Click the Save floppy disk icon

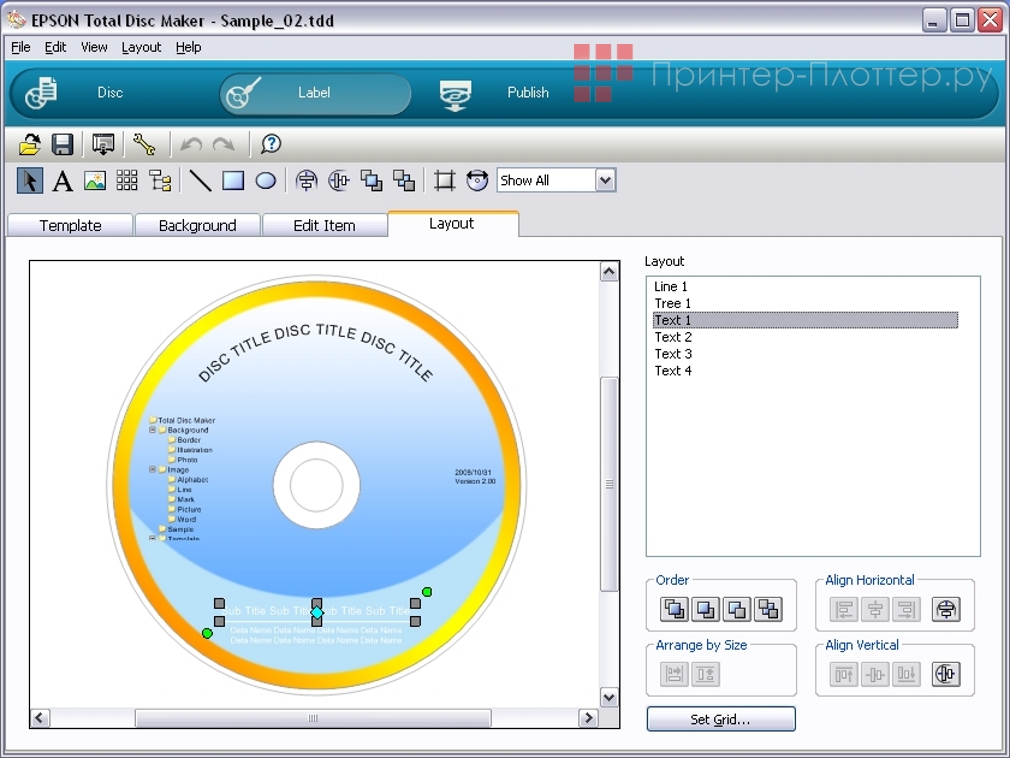click(62, 145)
